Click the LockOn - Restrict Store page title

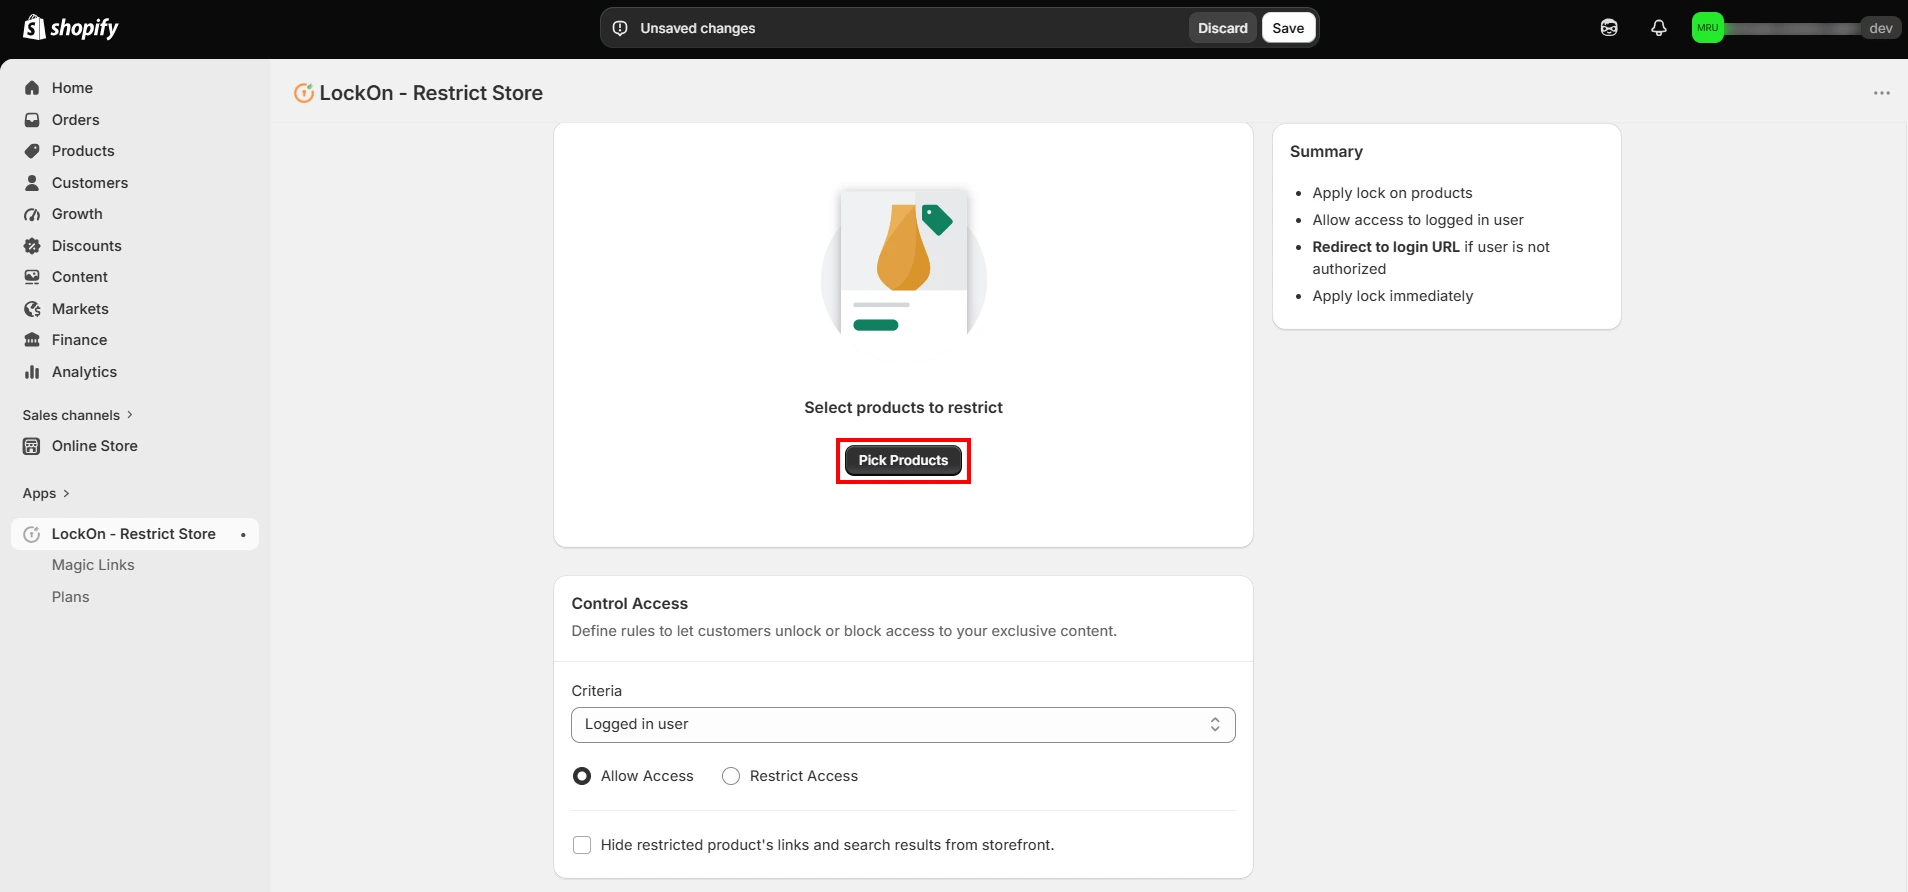tap(431, 93)
